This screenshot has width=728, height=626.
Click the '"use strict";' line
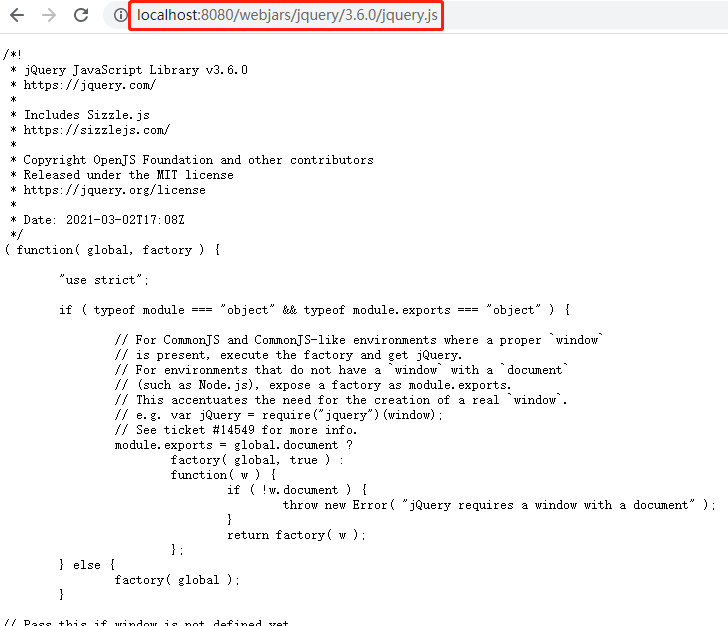(x=104, y=280)
